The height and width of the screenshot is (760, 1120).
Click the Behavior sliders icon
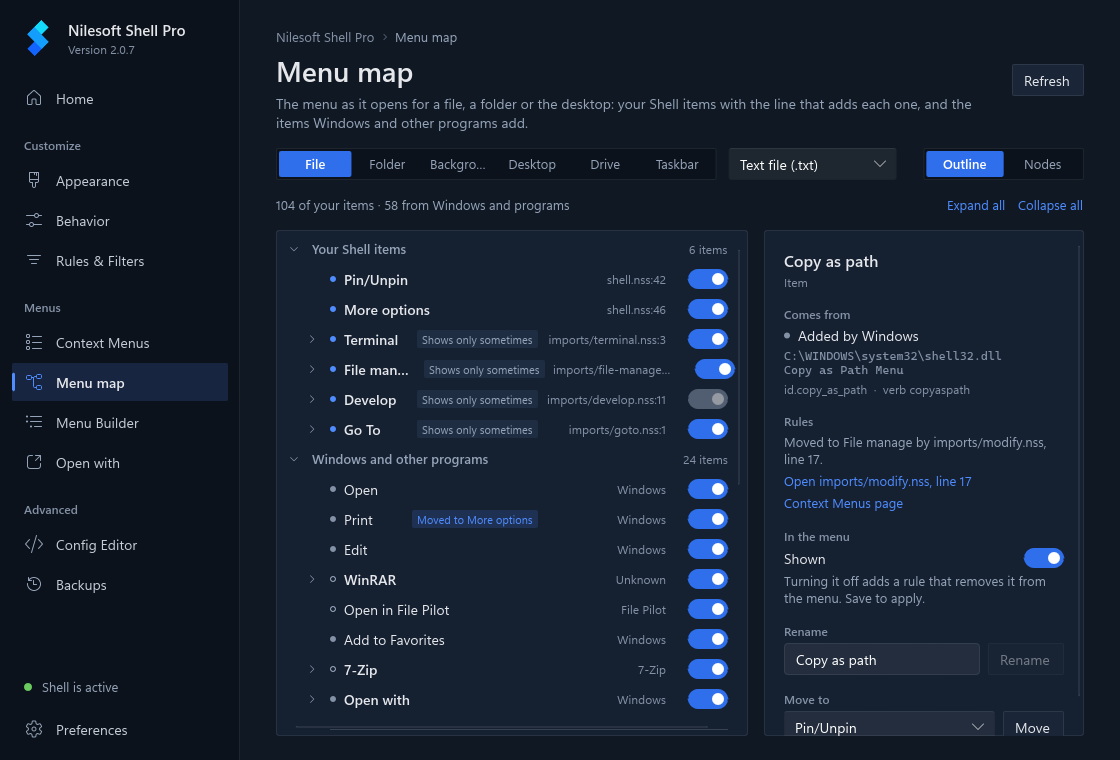34,221
